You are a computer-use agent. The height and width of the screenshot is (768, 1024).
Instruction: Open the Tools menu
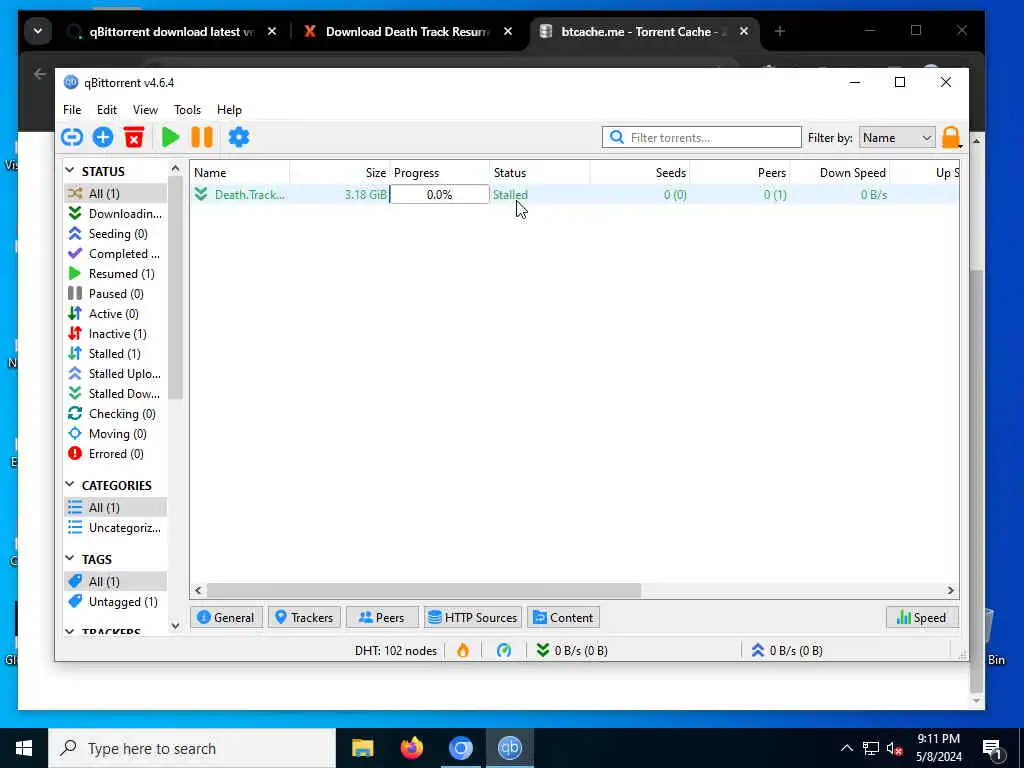[187, 110]
